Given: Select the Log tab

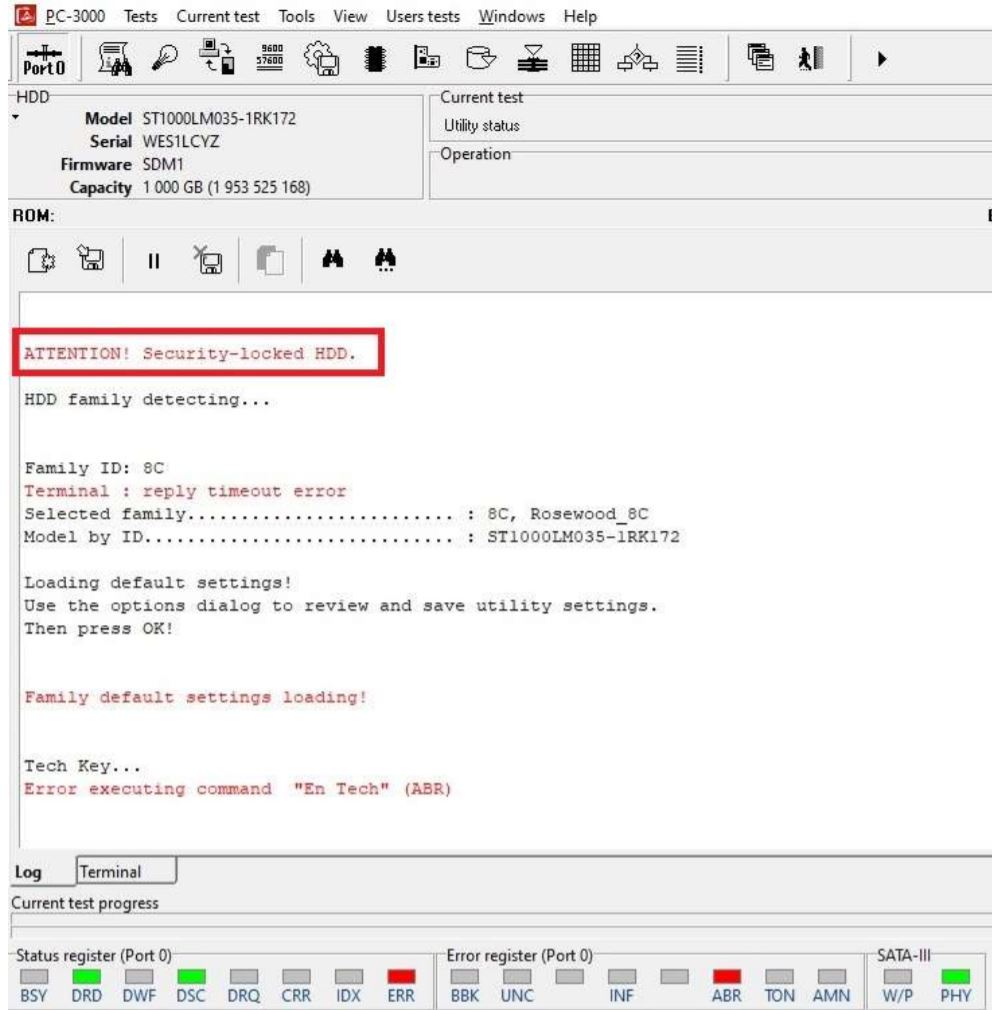Looking at the screenshot, I should (x=28, y=872).
